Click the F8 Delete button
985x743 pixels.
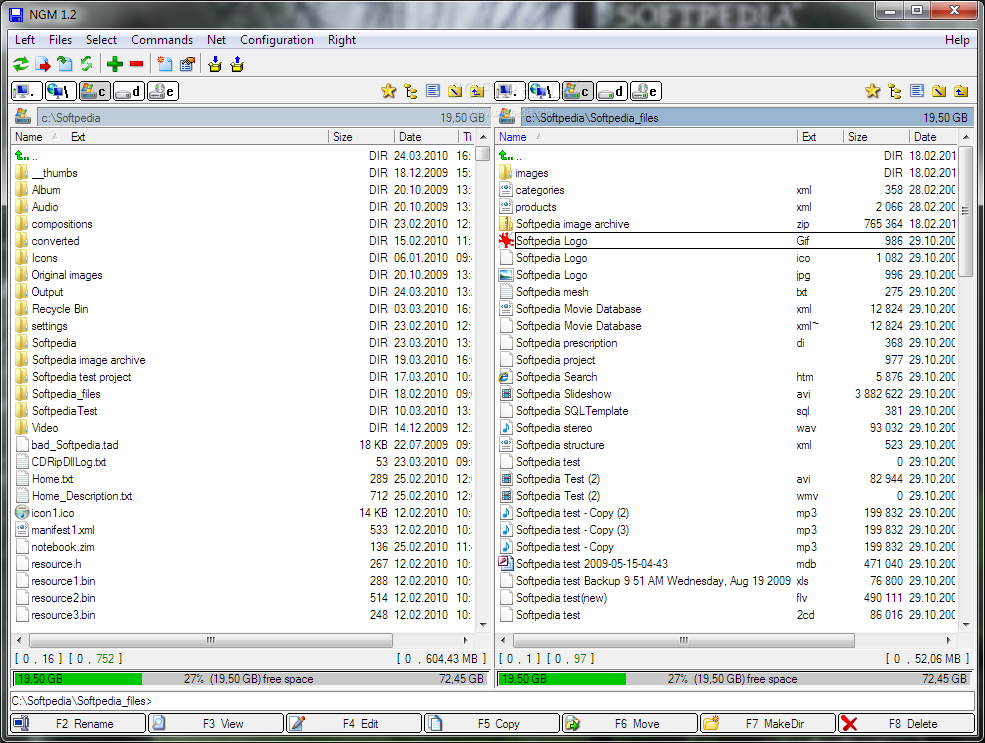906,724
